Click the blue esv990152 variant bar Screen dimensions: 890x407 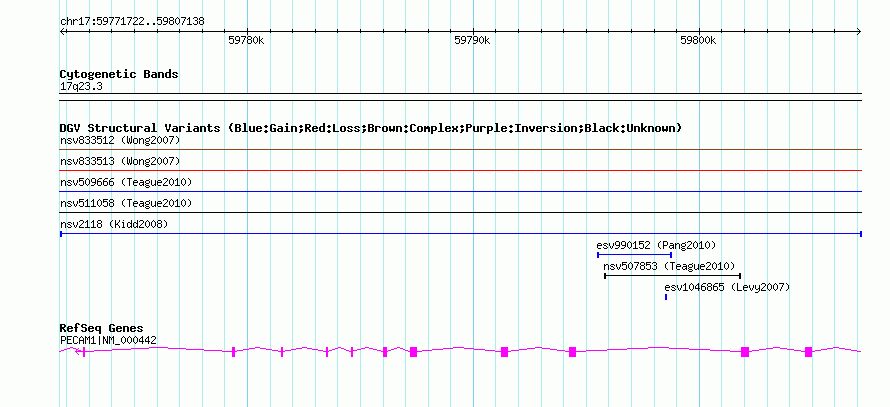pyautogui.click(x=634, y=255)
